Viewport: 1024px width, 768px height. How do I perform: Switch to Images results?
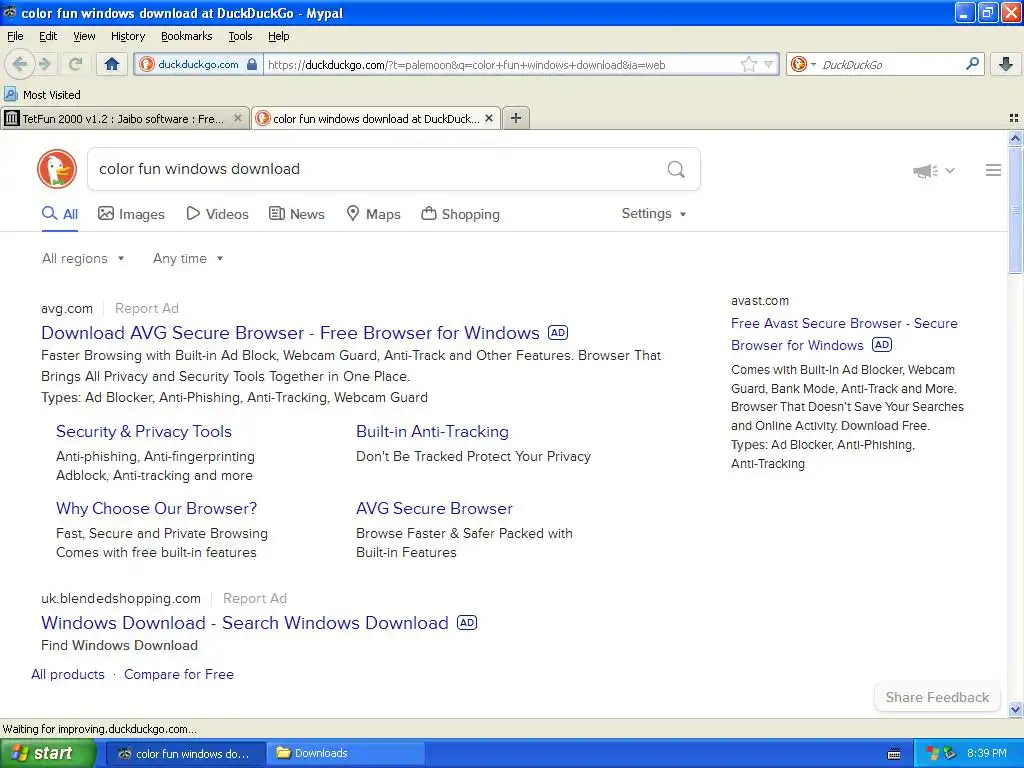[131, 214]
